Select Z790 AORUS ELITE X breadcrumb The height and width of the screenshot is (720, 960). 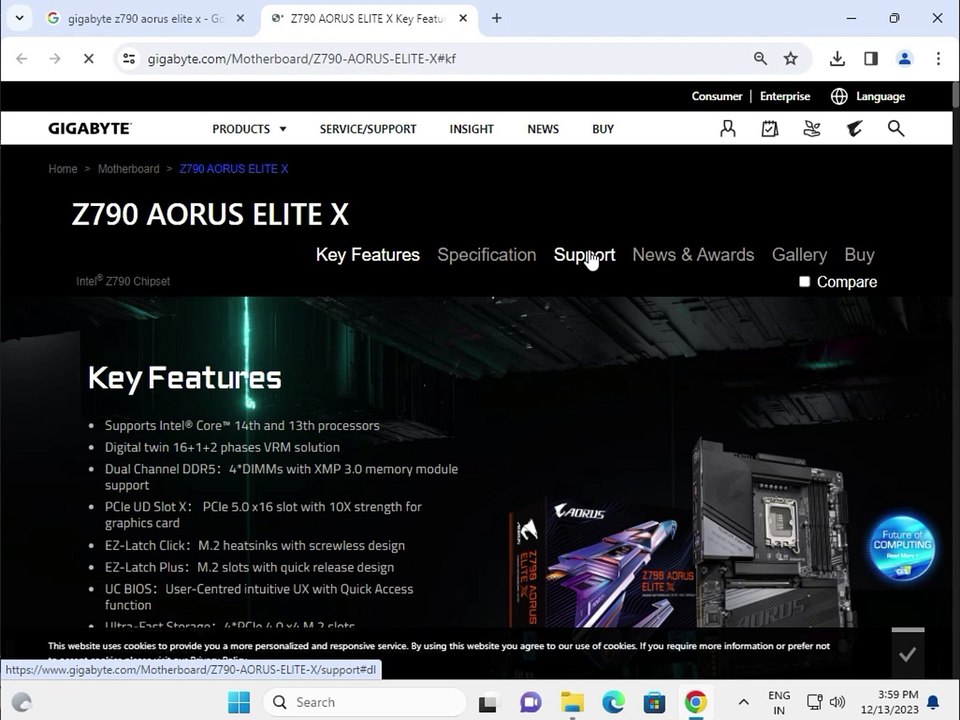(x=233, y=169)
